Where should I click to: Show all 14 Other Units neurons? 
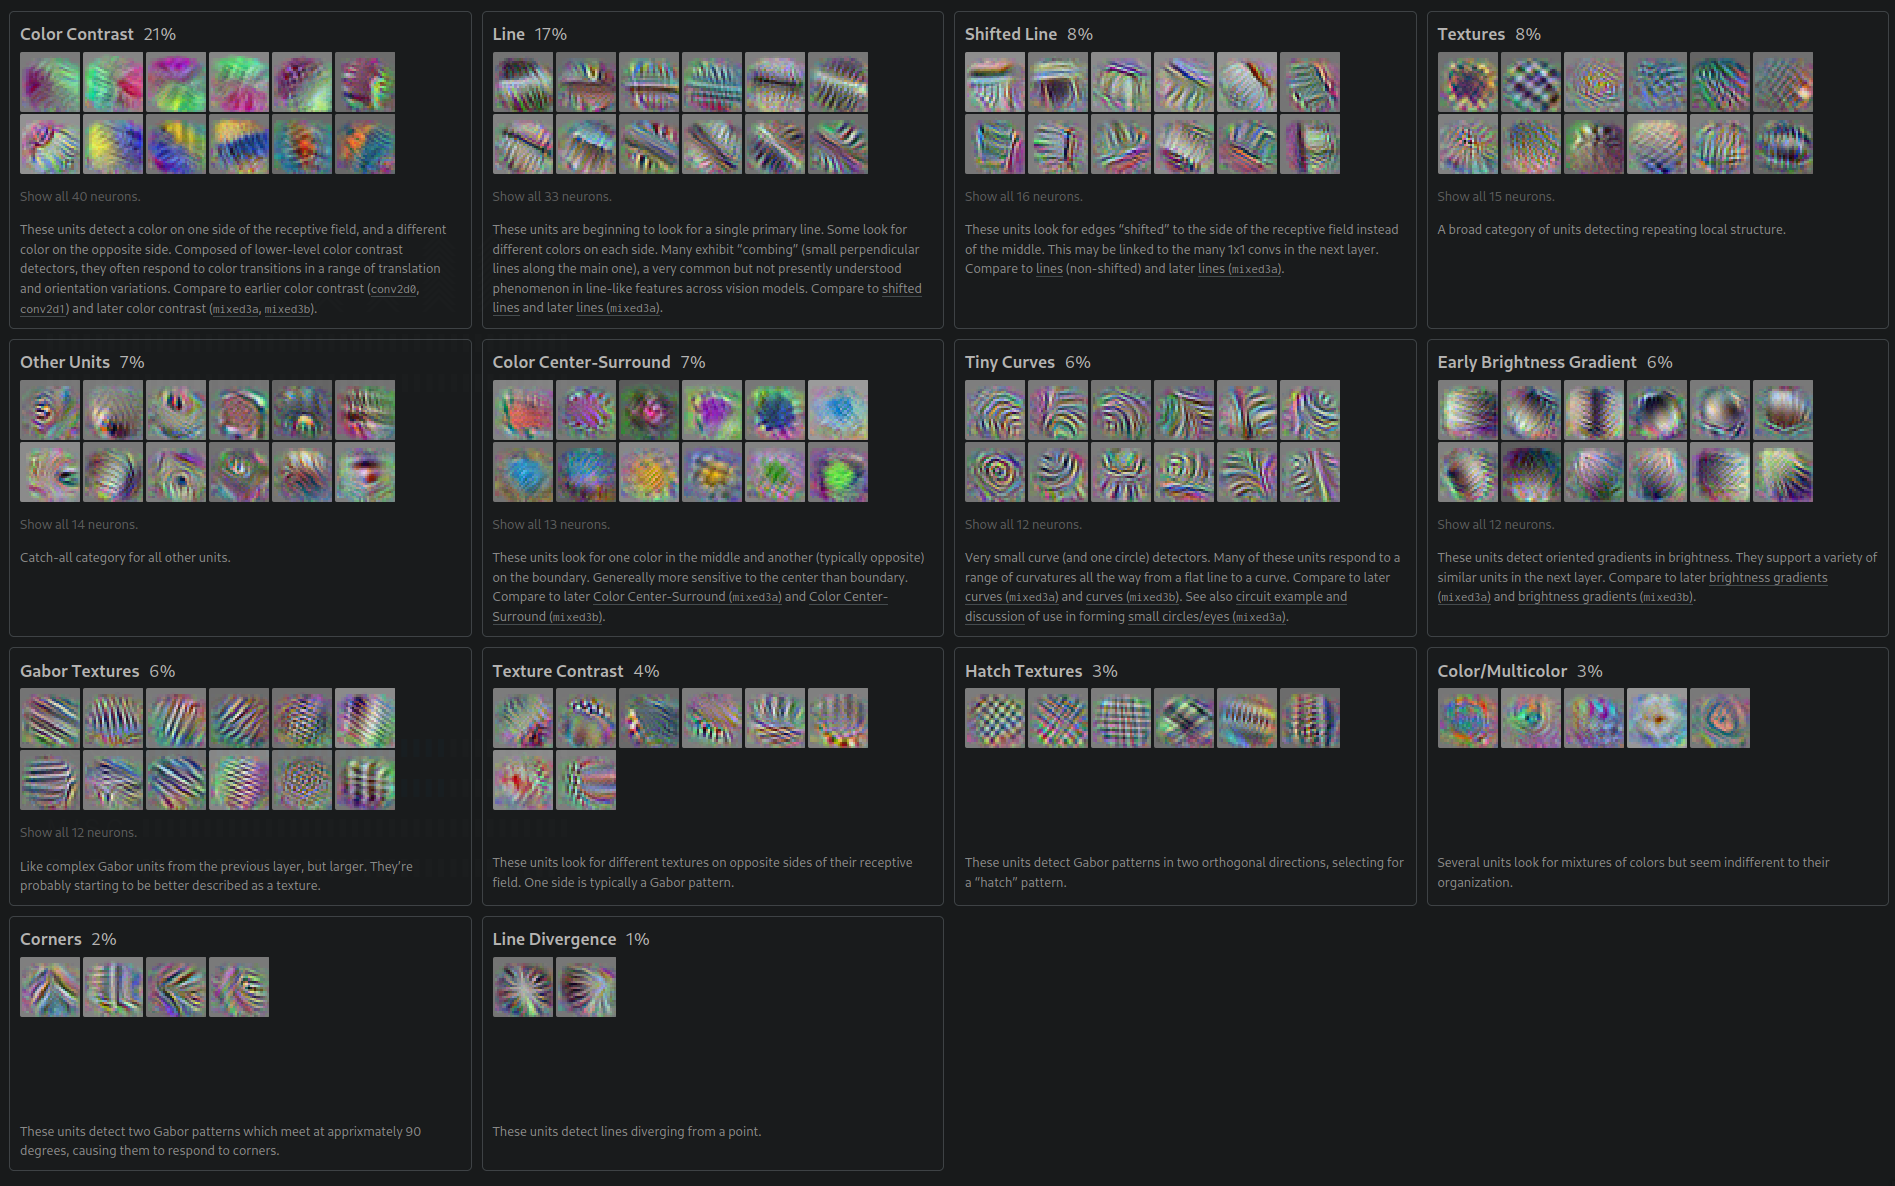click(x=78, y=523)
